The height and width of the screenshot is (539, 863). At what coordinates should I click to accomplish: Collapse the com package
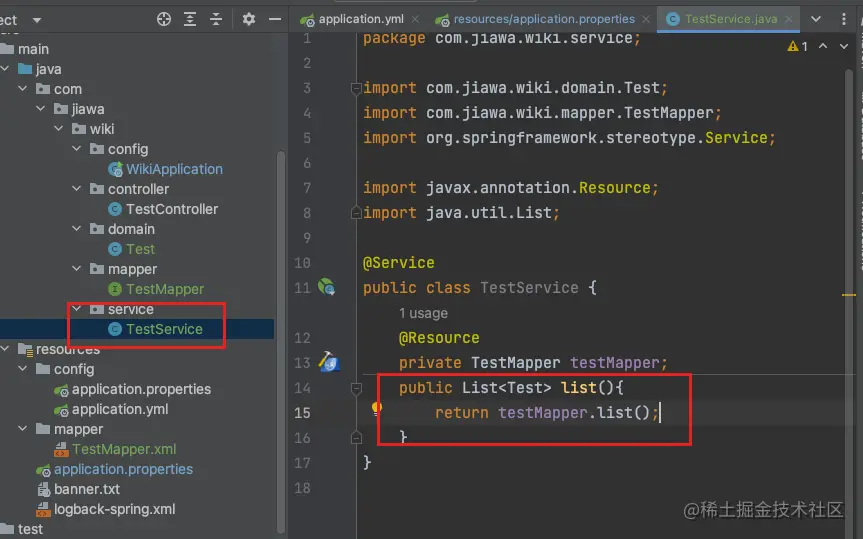tap(23, 89)
